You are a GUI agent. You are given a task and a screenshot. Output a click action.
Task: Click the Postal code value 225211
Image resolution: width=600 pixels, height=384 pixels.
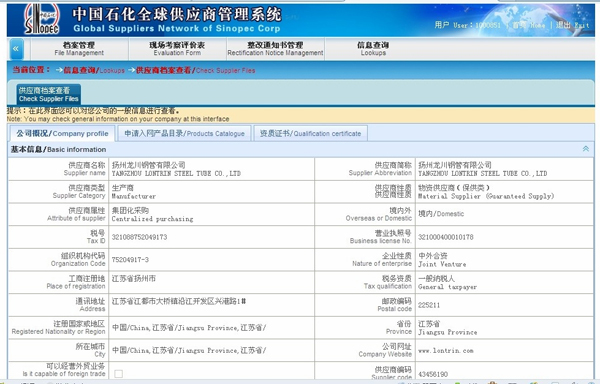point(429,305)
